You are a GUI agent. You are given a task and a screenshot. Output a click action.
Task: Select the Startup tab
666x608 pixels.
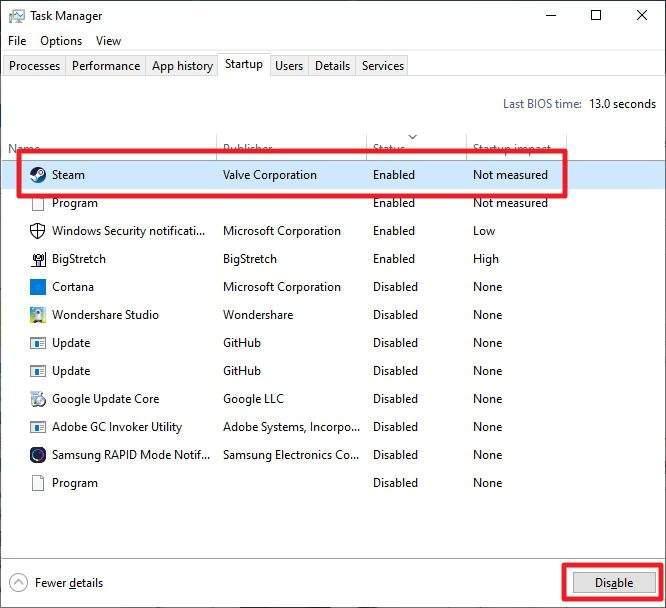point(244,64)
